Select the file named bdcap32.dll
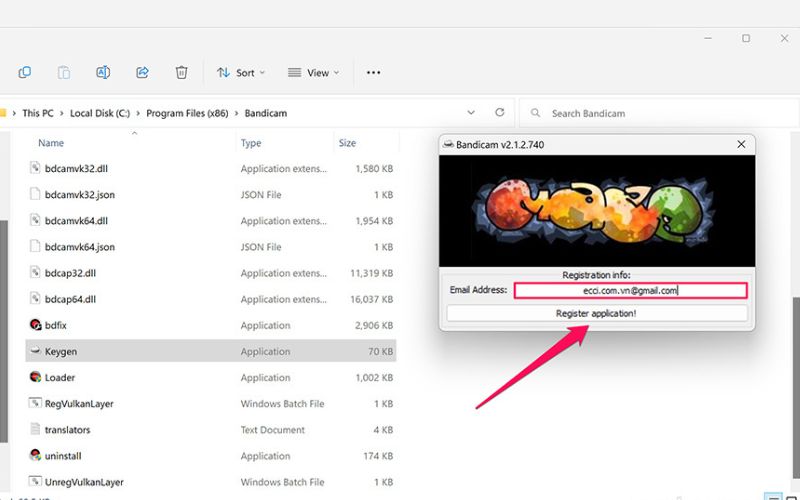 pyautogui.click(x=211, y=272)
